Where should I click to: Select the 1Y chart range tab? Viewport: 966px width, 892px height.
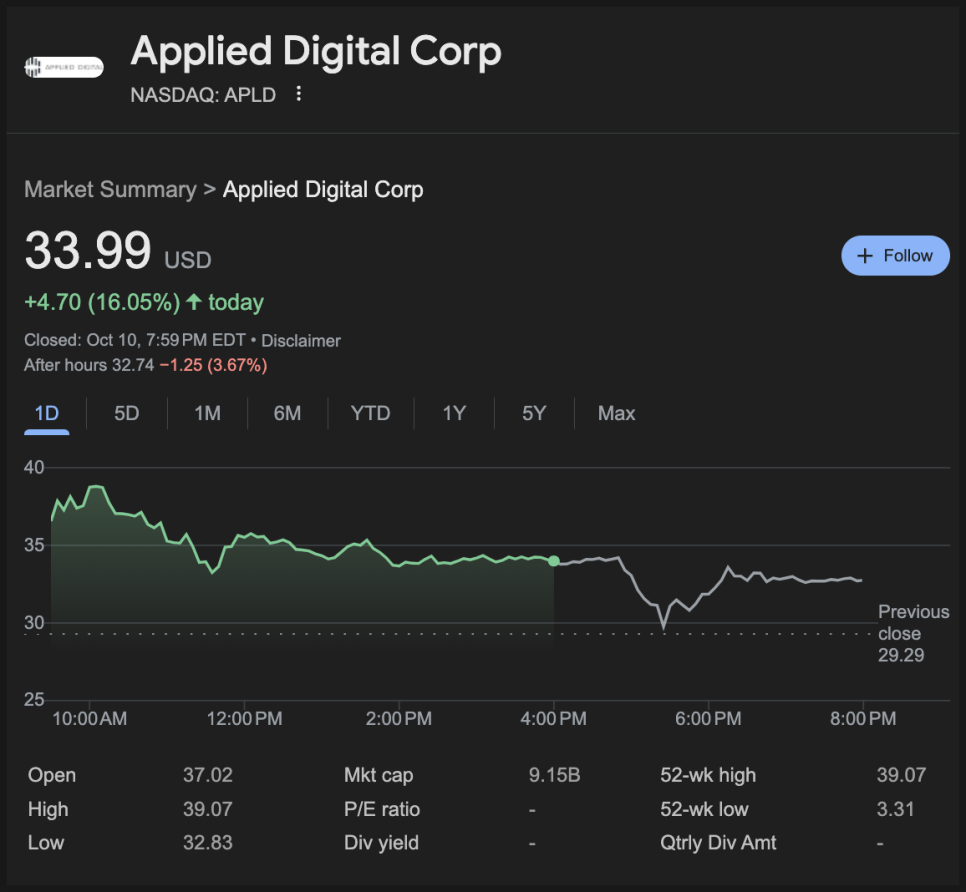454,414
